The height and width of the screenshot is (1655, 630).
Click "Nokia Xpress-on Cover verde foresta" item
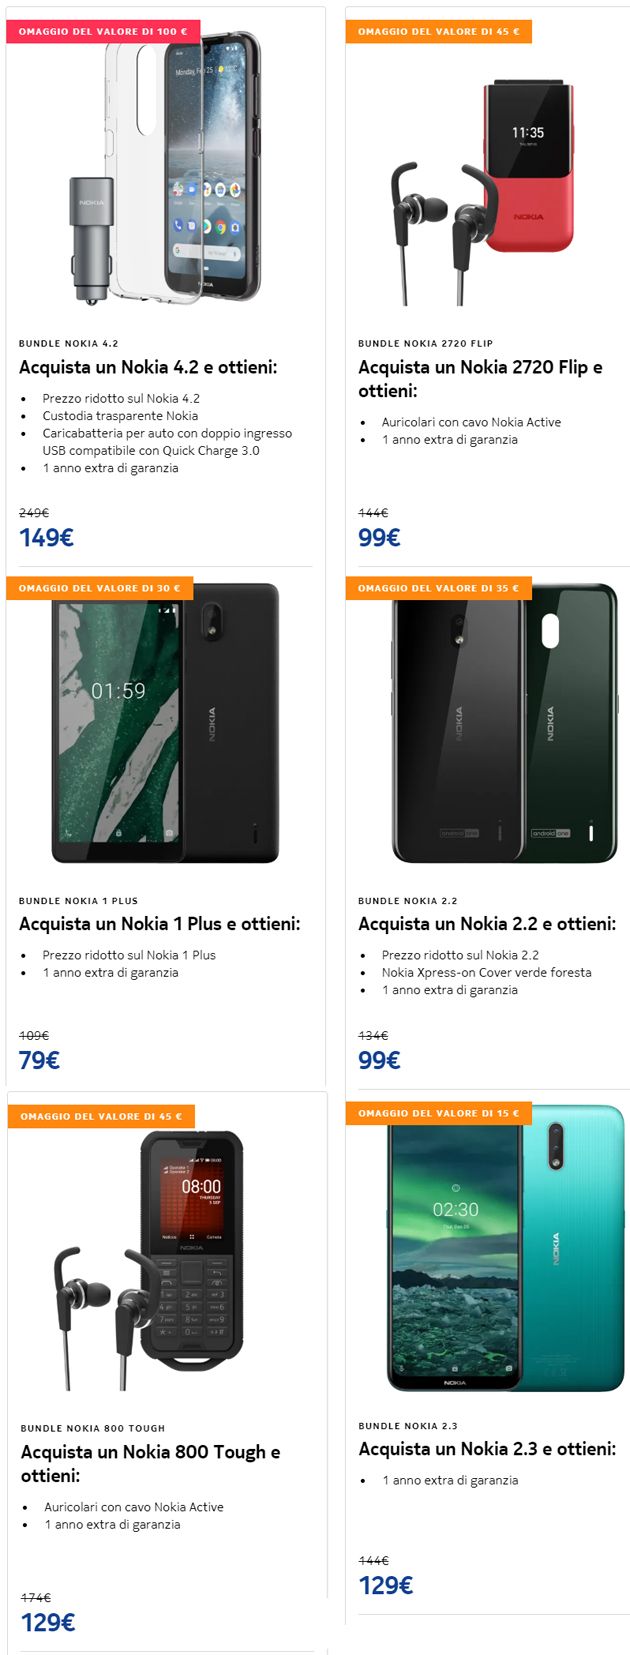(x=486, y=972)
